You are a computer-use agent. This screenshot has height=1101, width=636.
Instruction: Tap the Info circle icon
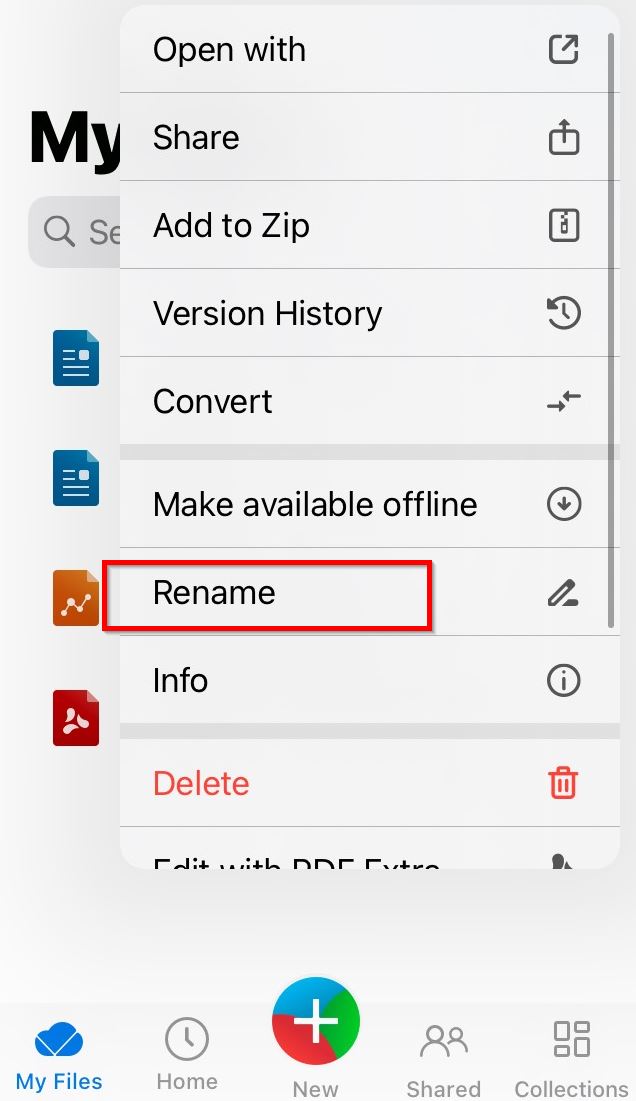click(x=564, y=681)
